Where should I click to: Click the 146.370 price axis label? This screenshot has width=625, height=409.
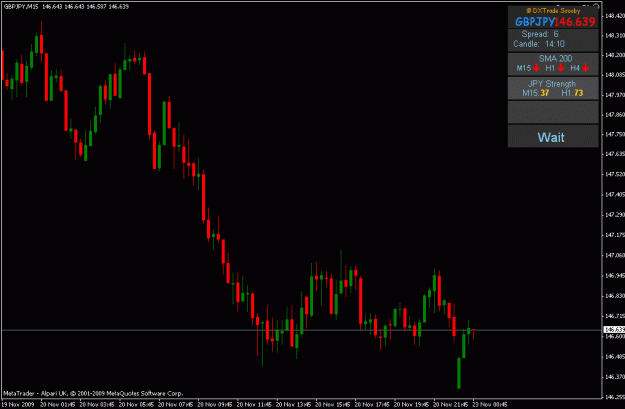[614, 377]
